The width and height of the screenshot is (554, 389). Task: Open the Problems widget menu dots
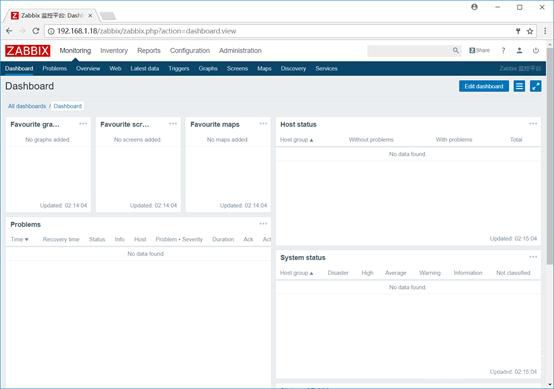pyautogui.click(x=263, y=224)
